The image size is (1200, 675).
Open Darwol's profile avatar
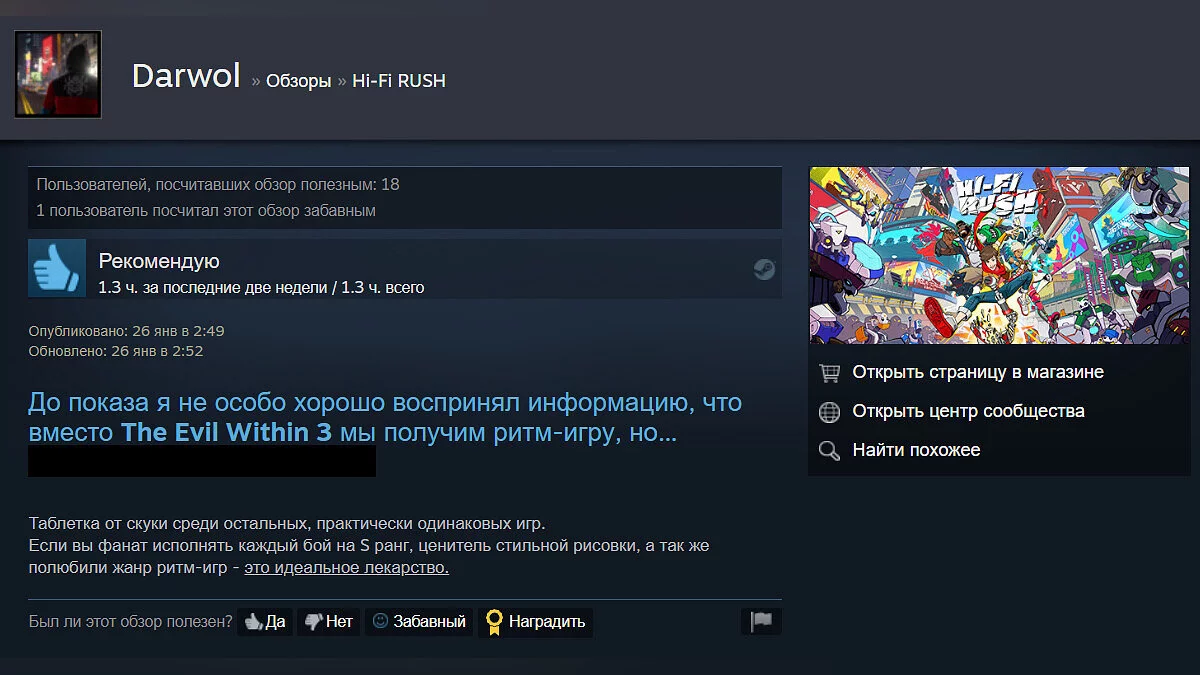click(57, 74)
